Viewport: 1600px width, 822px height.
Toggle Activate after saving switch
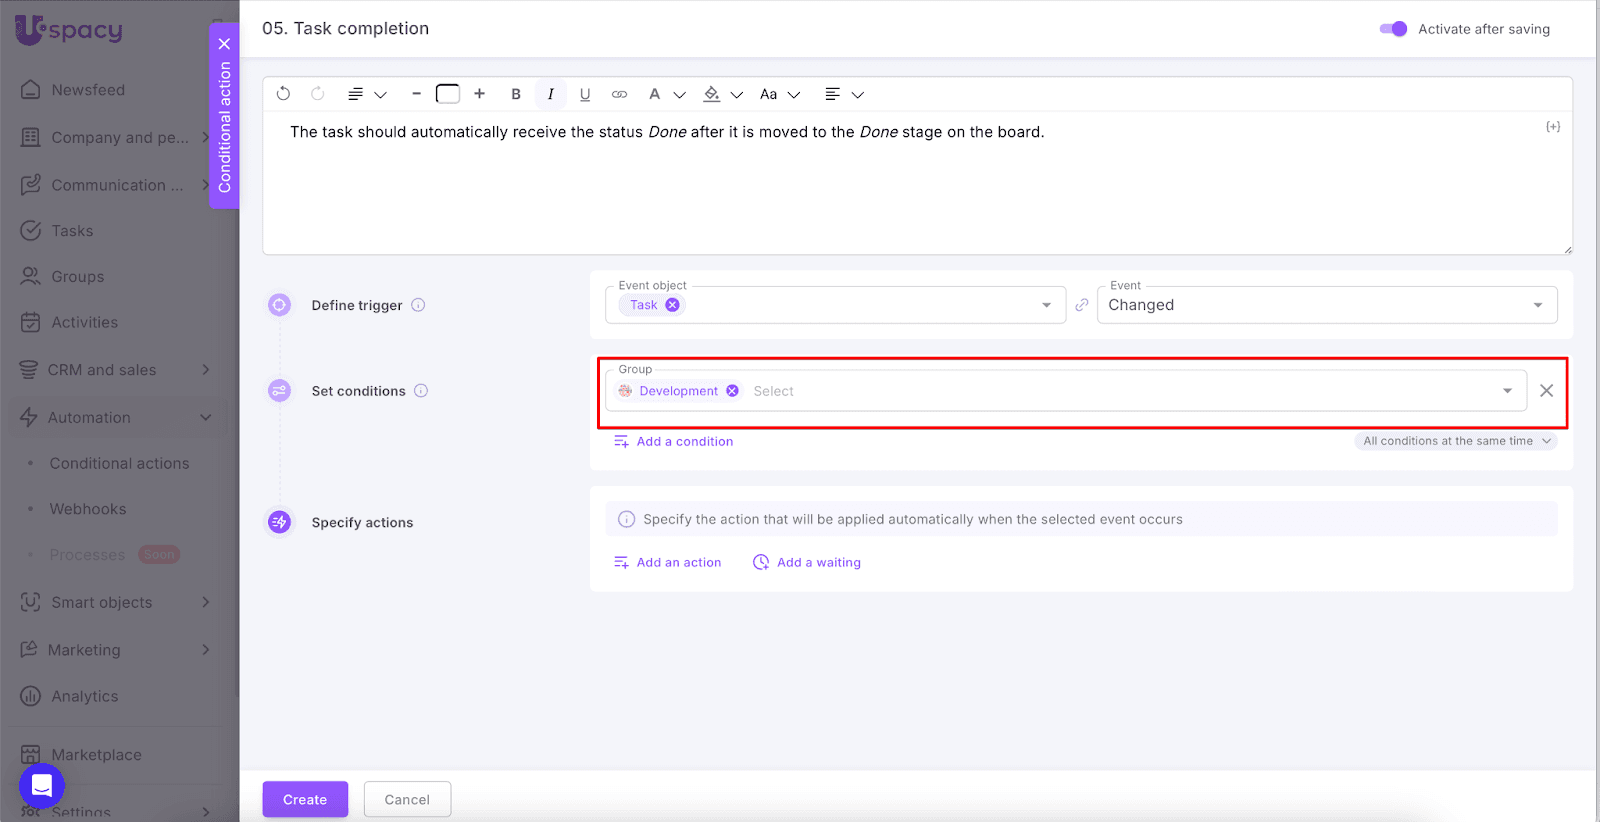[1393, 29]
